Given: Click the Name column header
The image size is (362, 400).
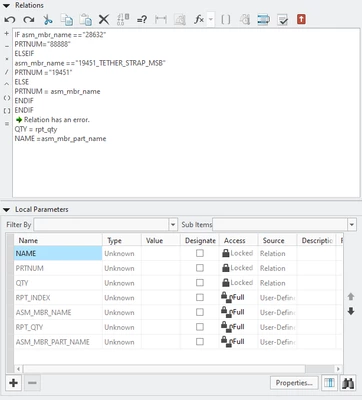Looking at the screenshot, I should (58, 240).
